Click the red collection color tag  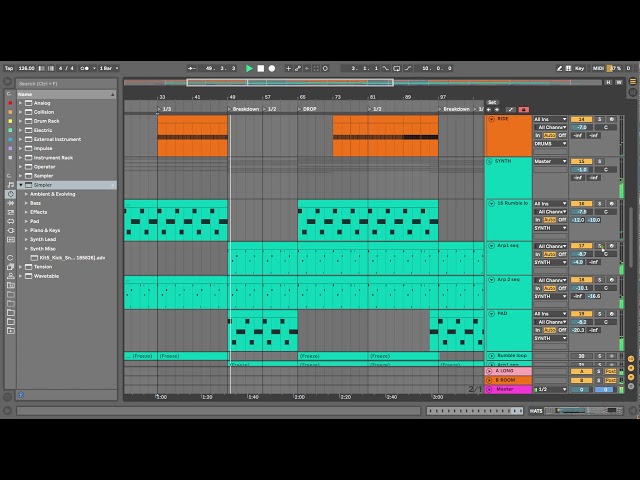tap(10, 103)
